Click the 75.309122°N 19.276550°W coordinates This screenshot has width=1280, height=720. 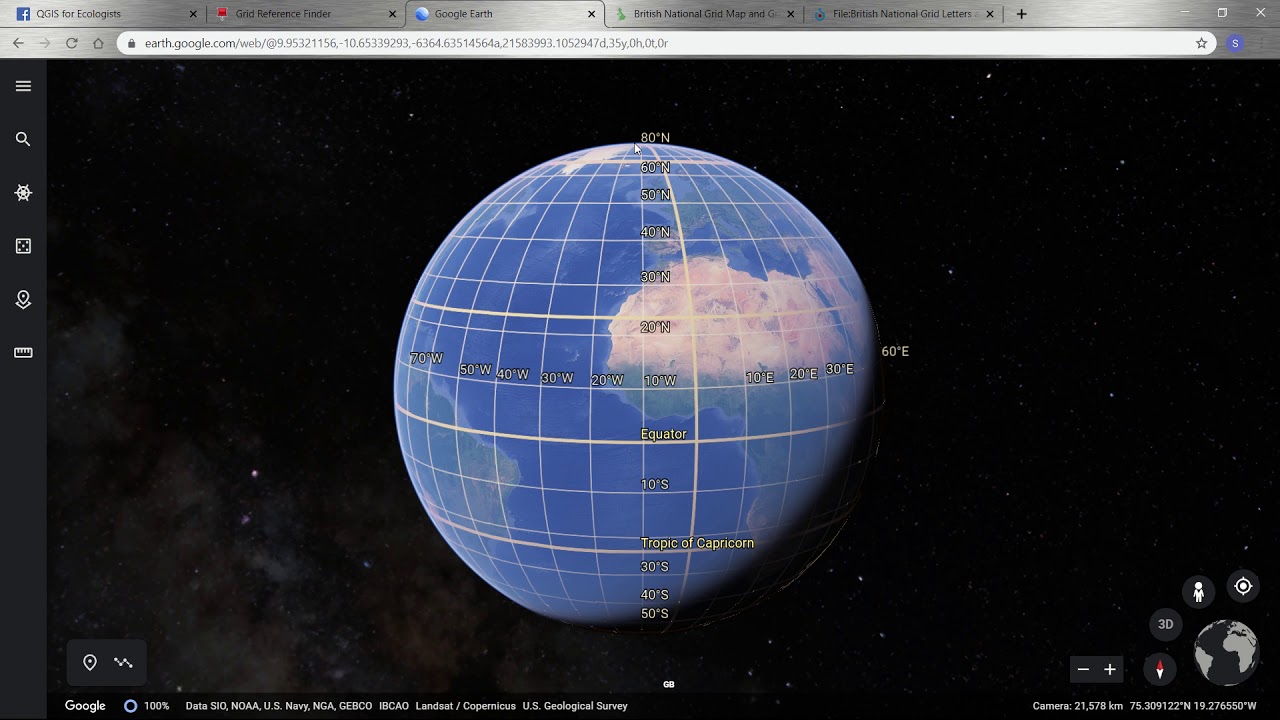pyautogui.click(x=1193, y=706)
